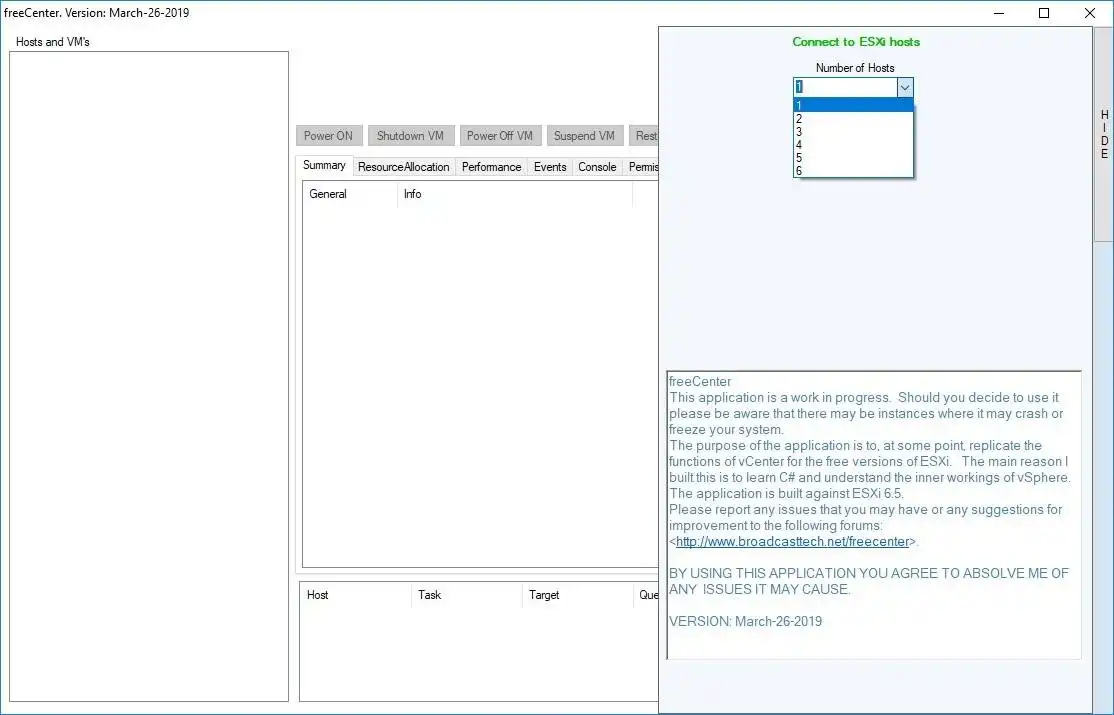Click the Suspend VM button
This screenshot has height=715, width=1114.
pos(585,136)
